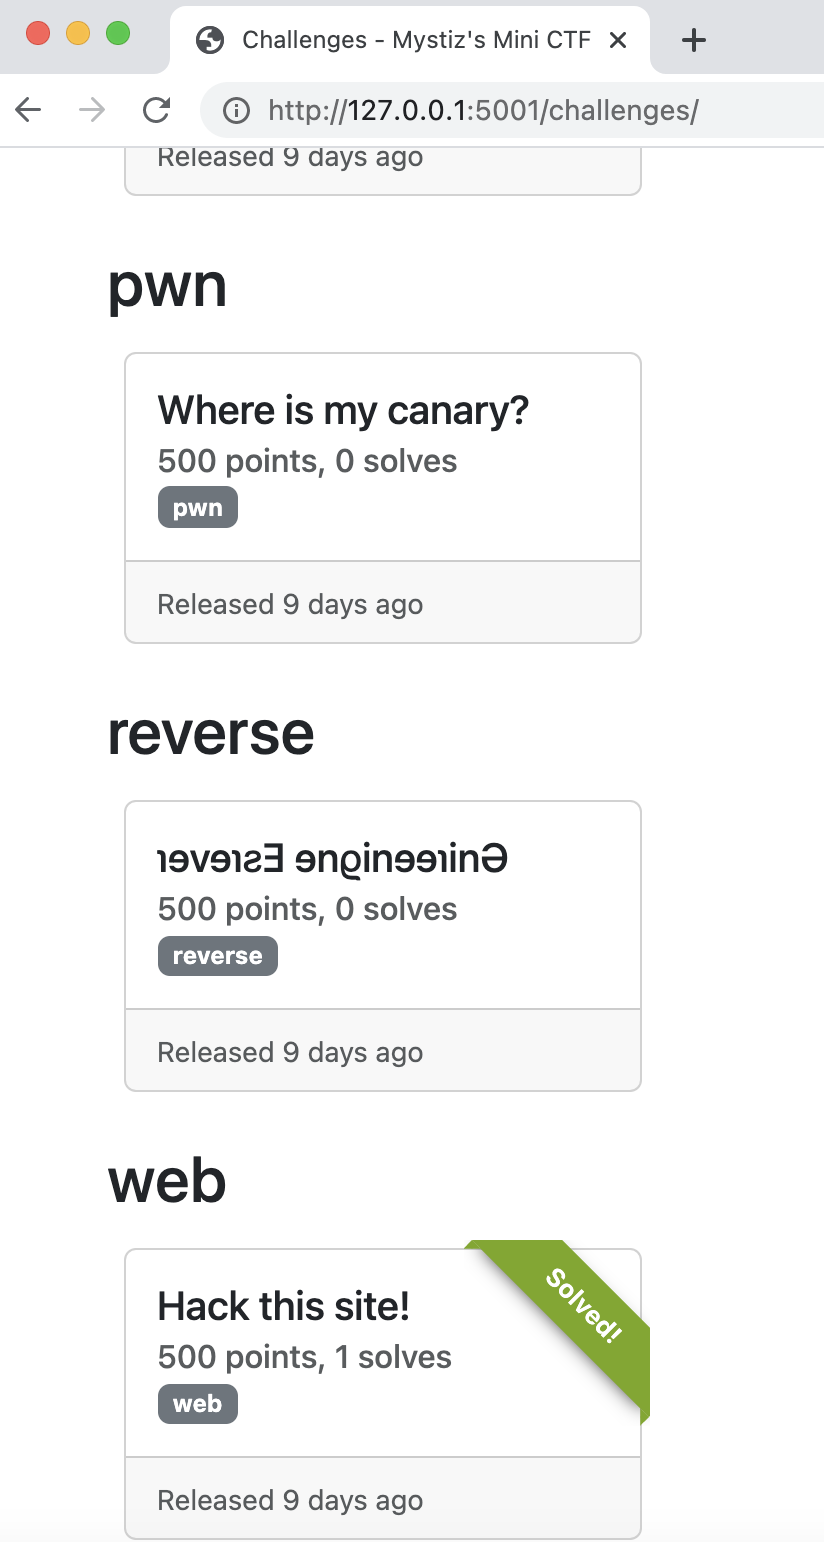Click the pwn category heading
Screen dimensions: 824x1542
167,285
